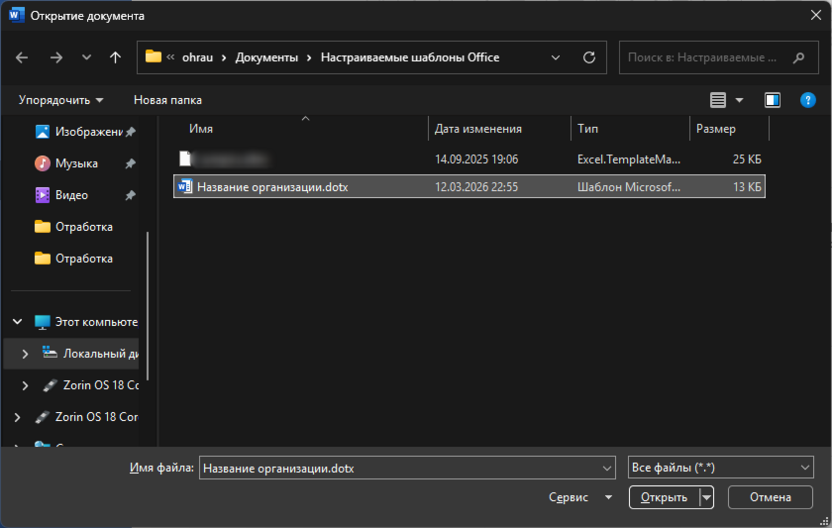Viewport: 832px width, 528px height.
Task: Create a folder with Новая папка
Action: click(x=168, y=100)
